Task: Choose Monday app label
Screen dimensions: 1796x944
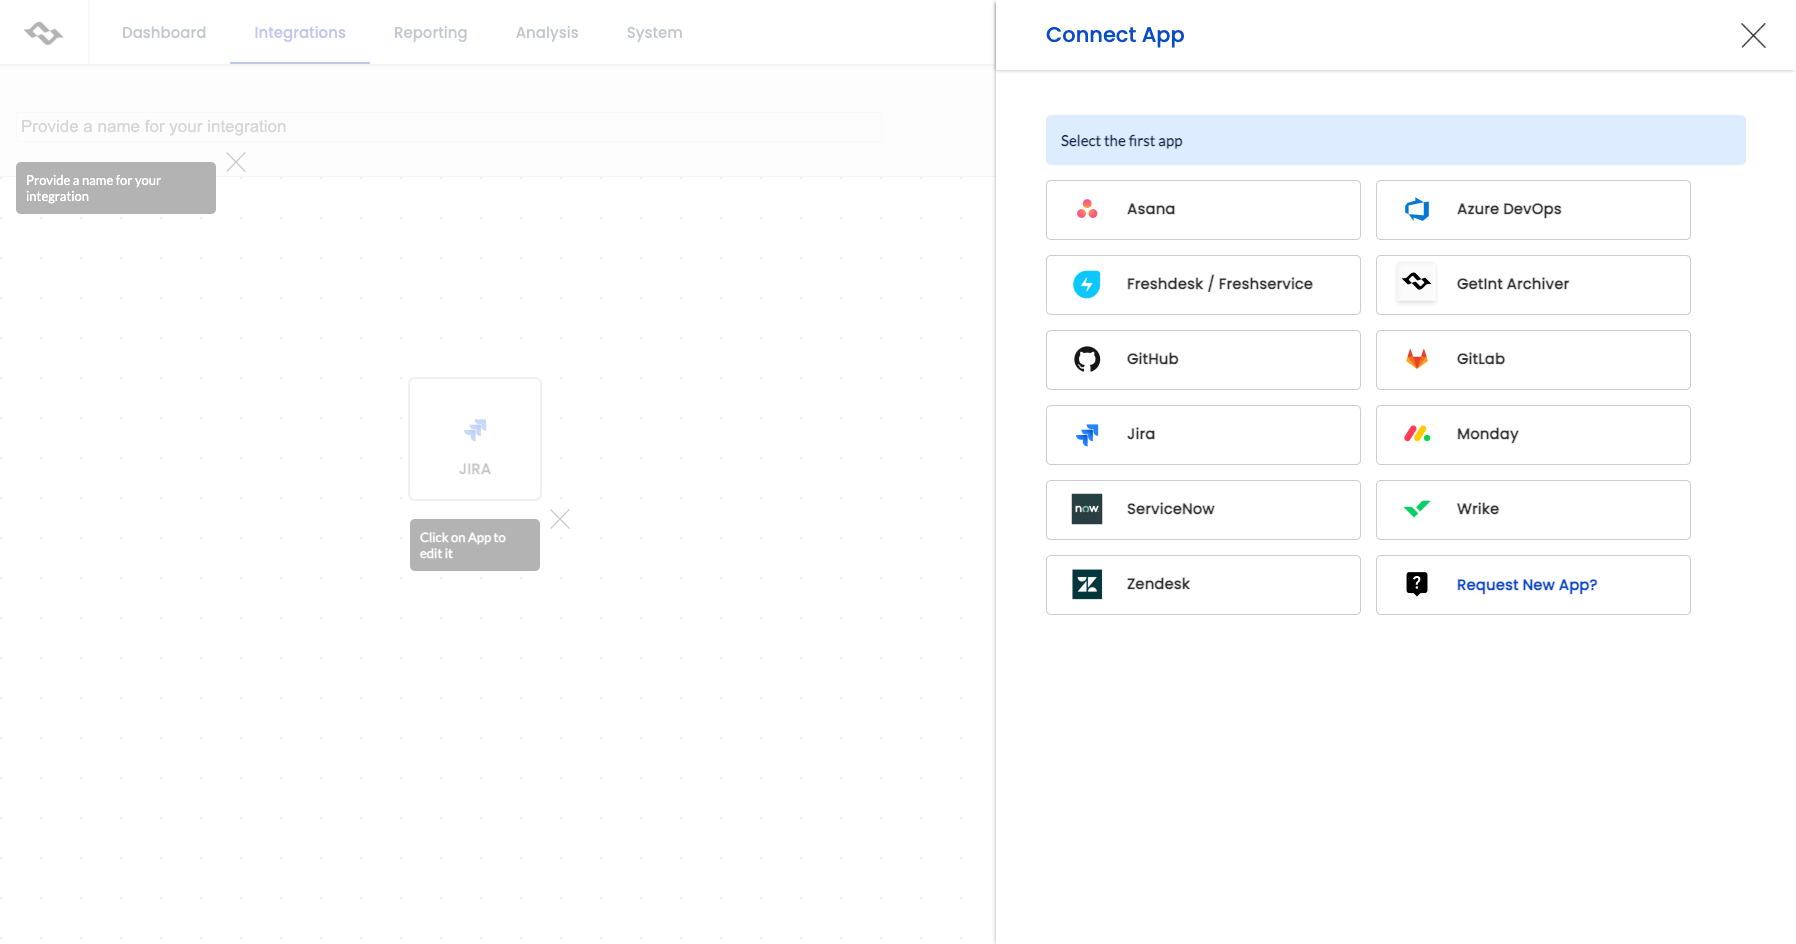Action: (1487, 434)
